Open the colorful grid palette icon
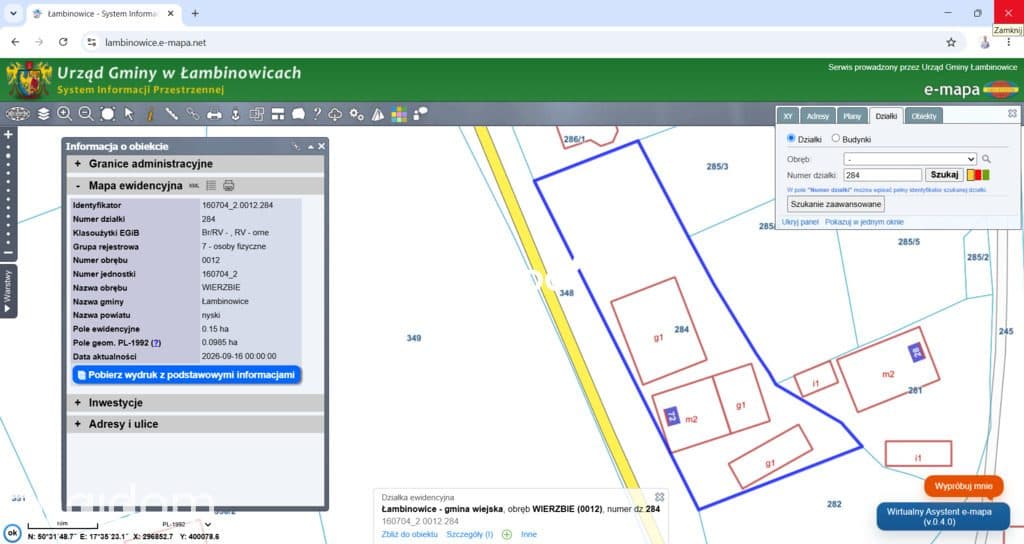The height and width of the screenshot is (544, 1024). 399,114
